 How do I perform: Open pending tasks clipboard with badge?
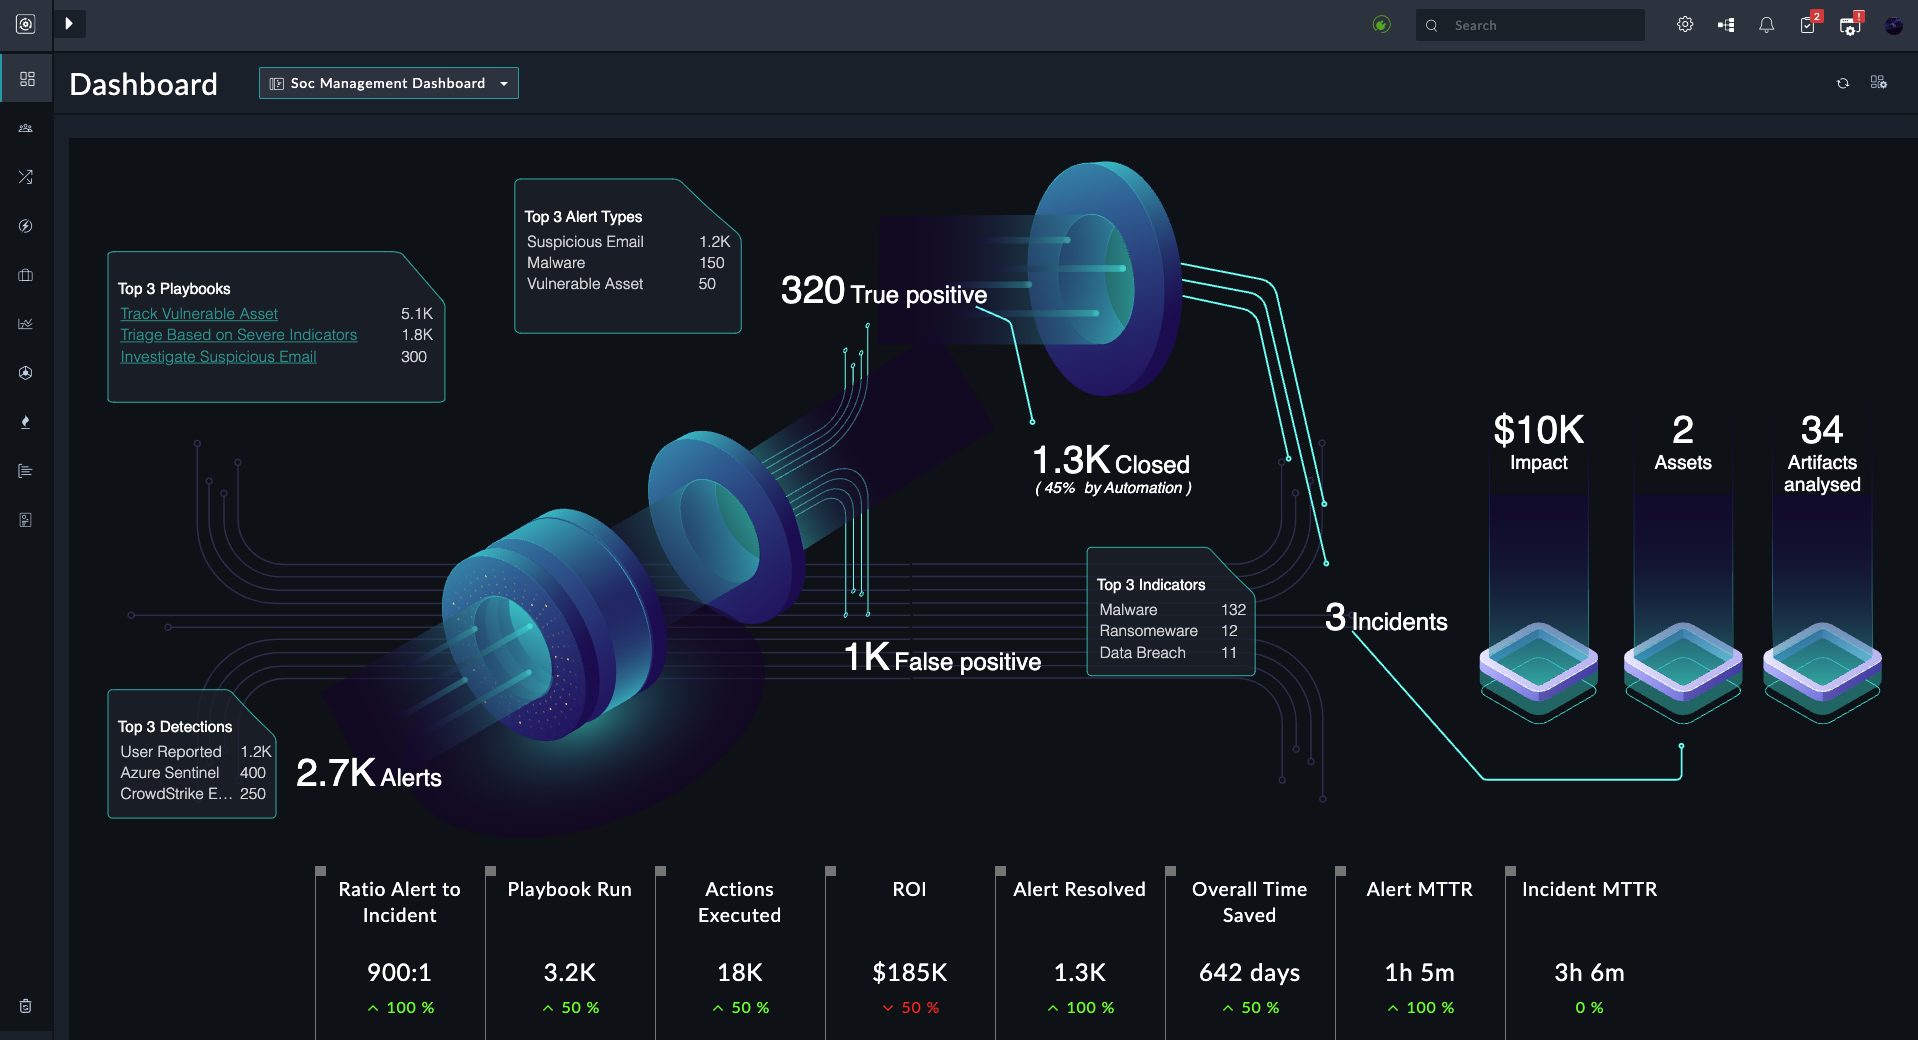tap(1808, 25)
